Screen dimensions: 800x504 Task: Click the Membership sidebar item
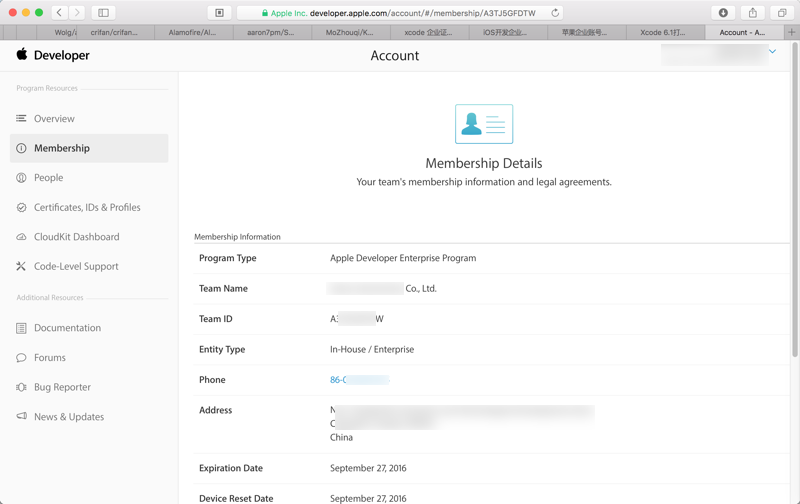pos(89,148)
